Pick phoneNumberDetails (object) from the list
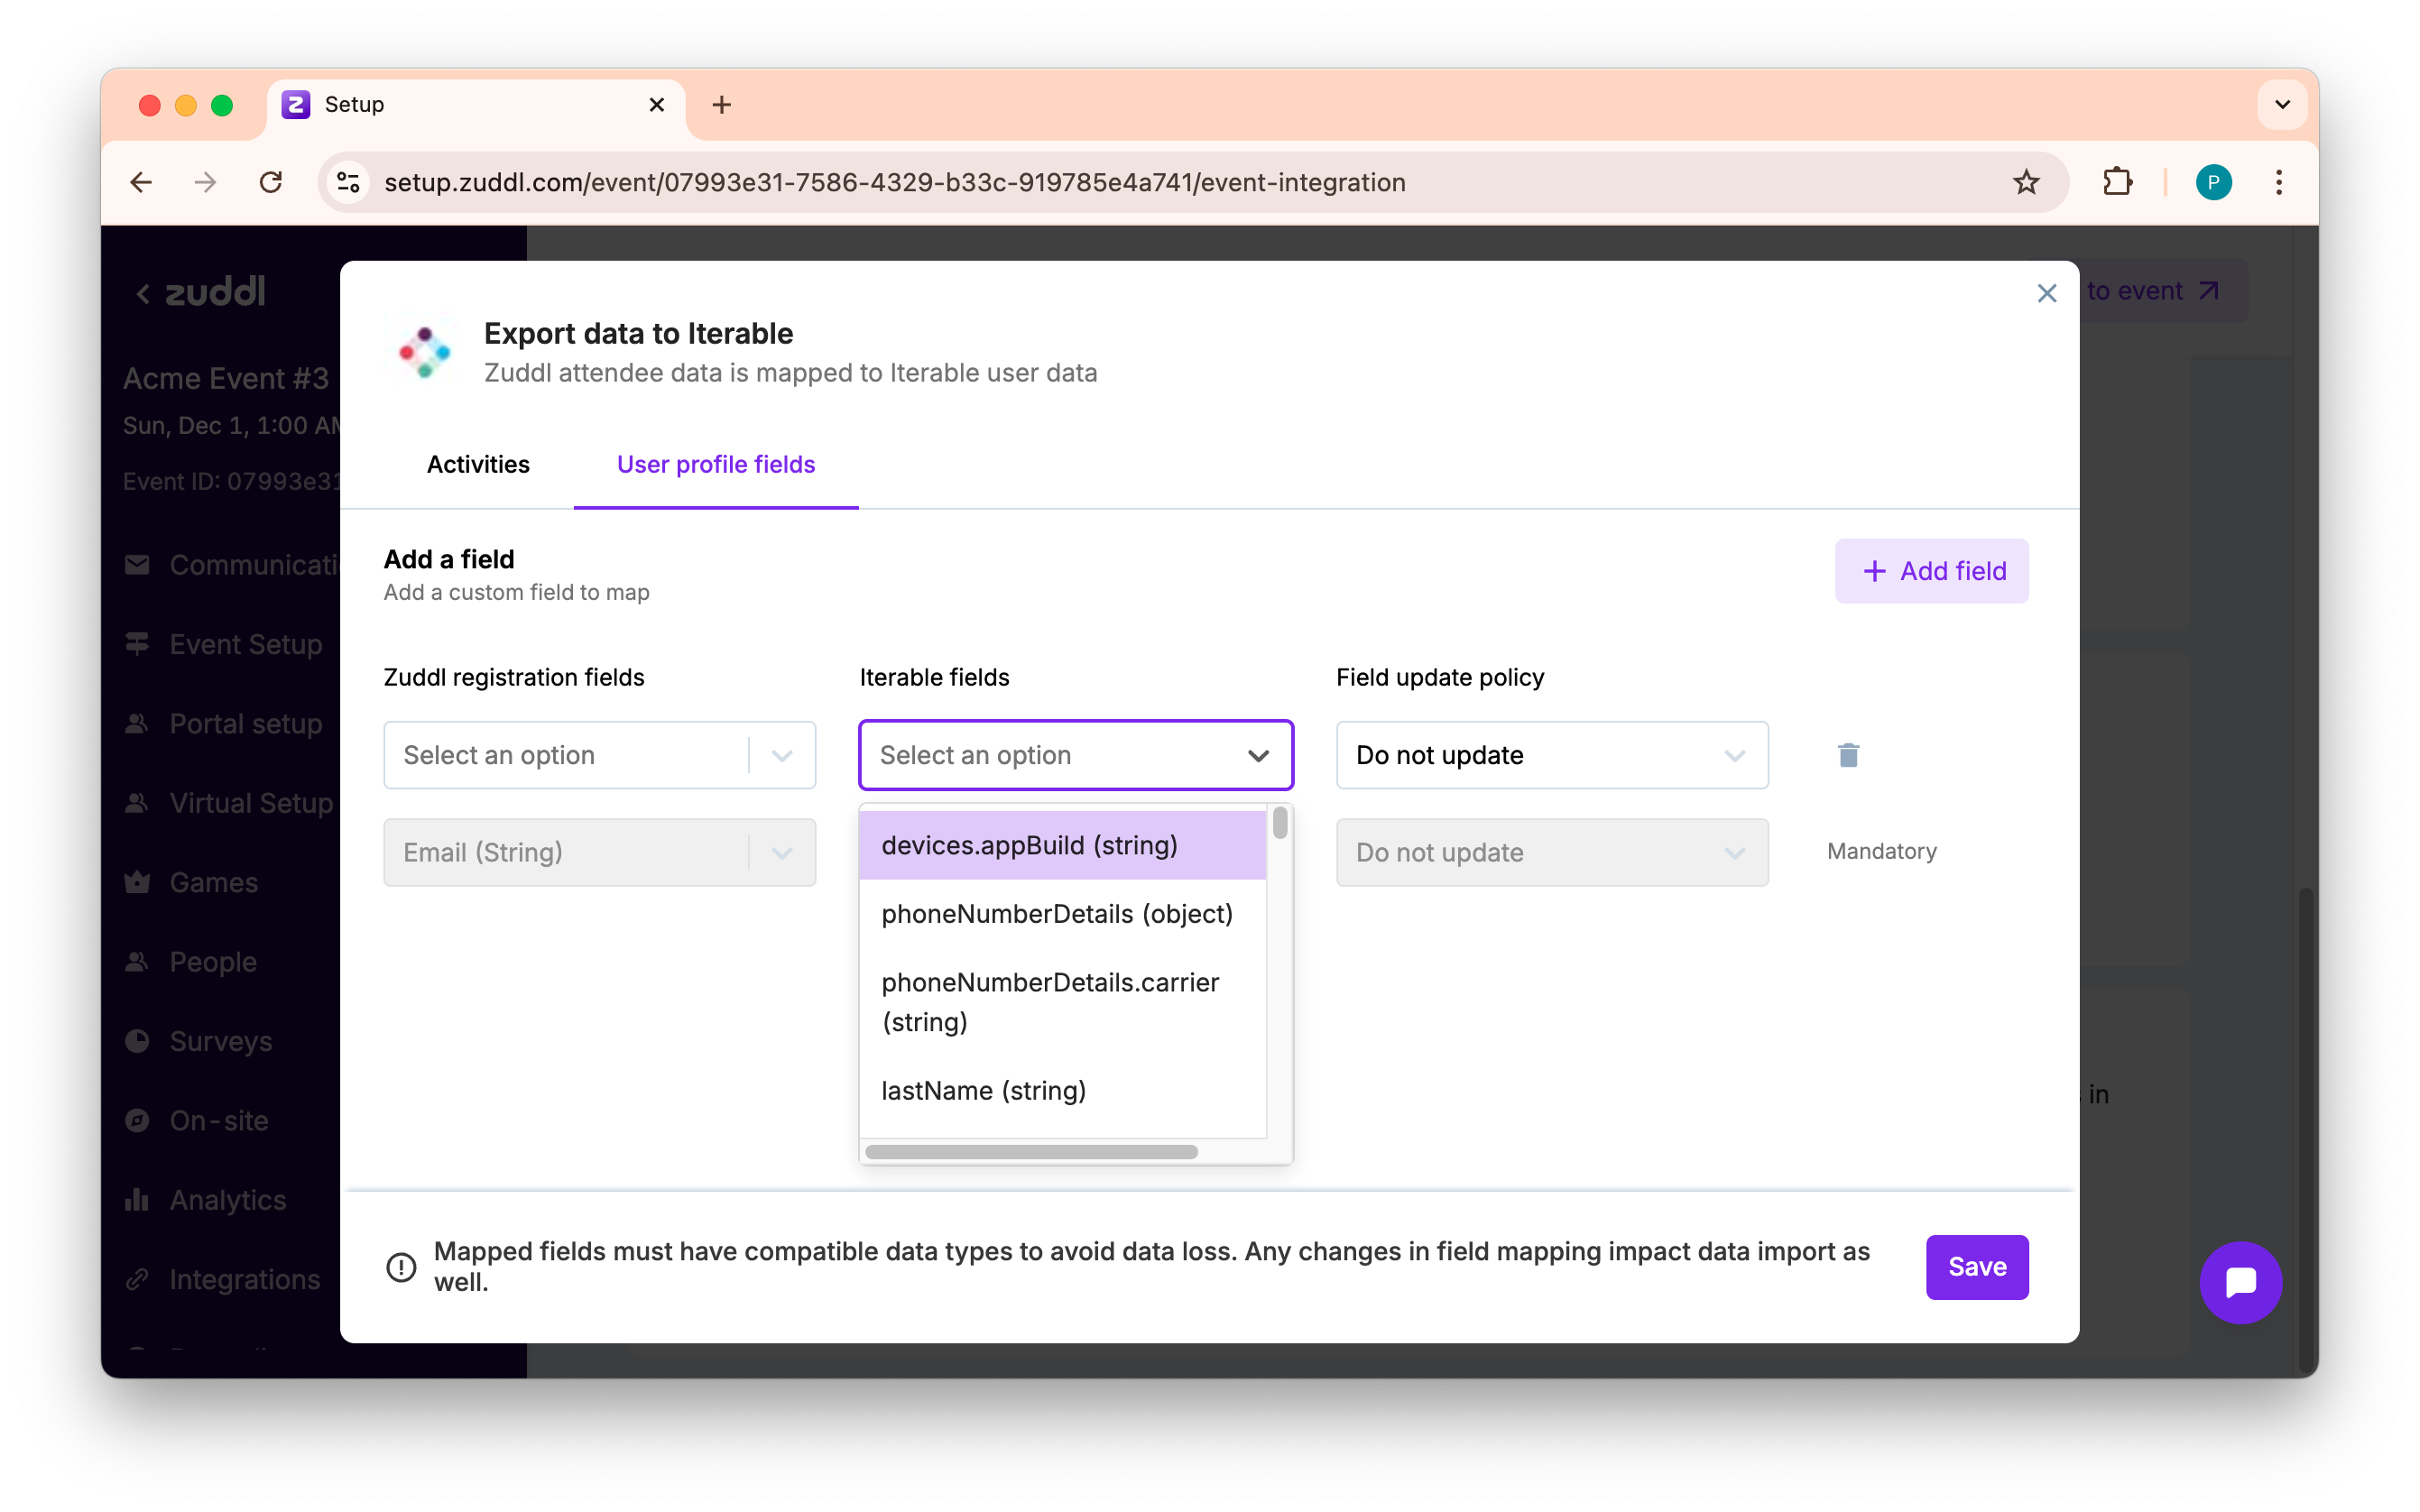This screenshot has width=2420, height=1512. pos(1057,914)
